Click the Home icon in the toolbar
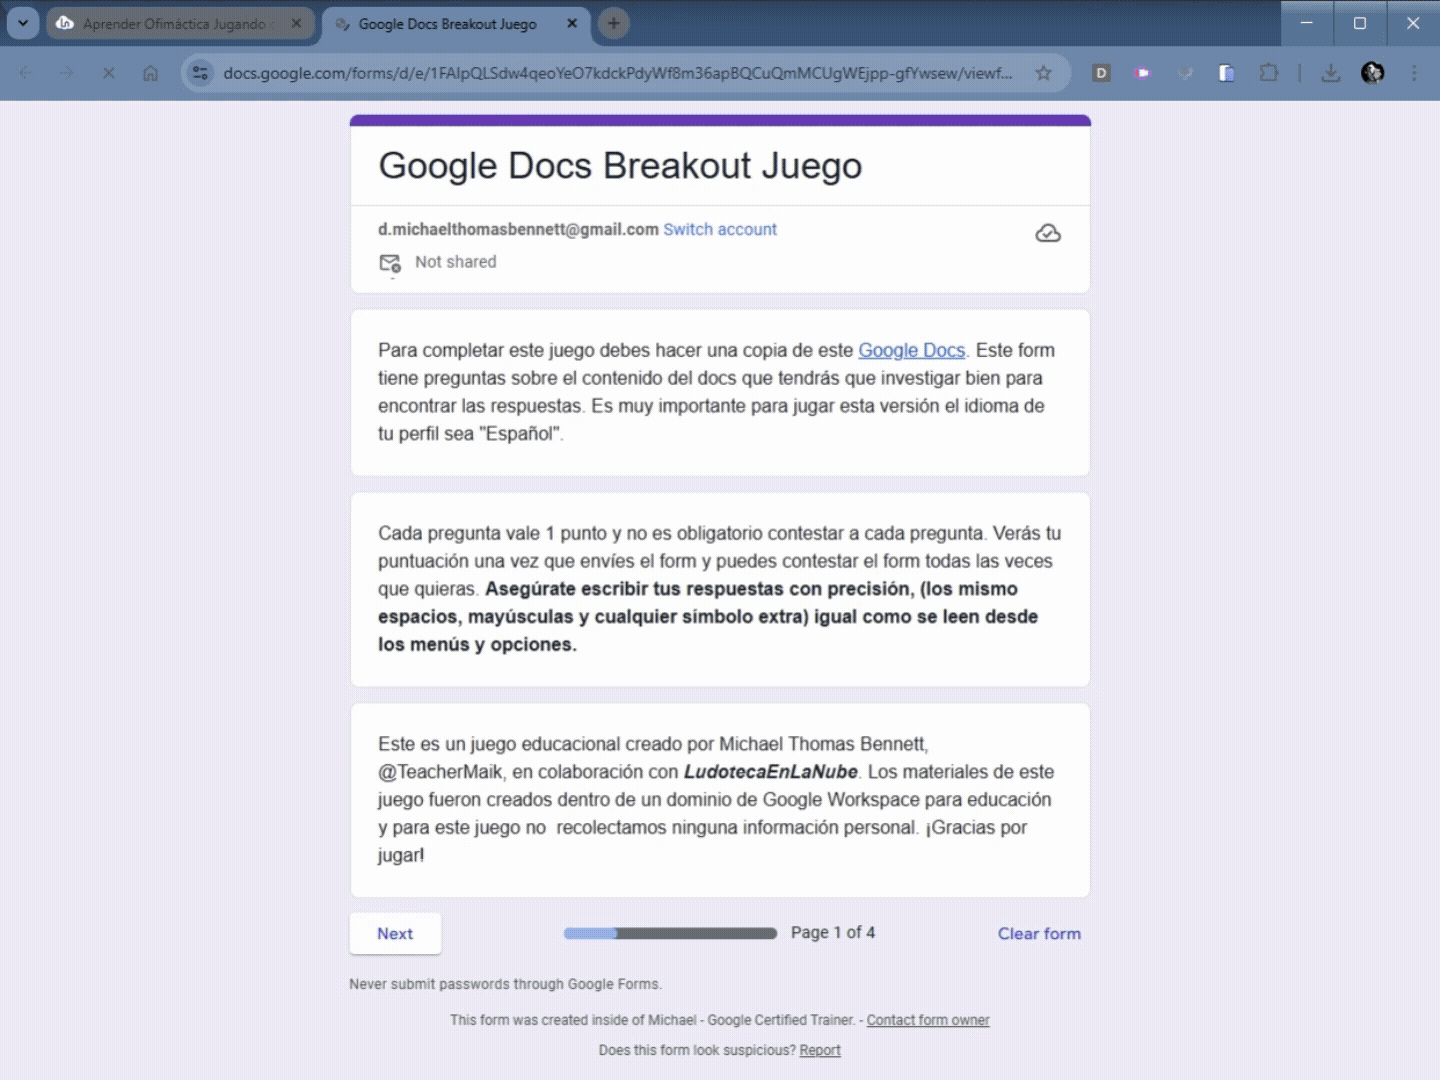Image resolution: width=1440 pixels, height=1080 pixels. click(150, 73)
